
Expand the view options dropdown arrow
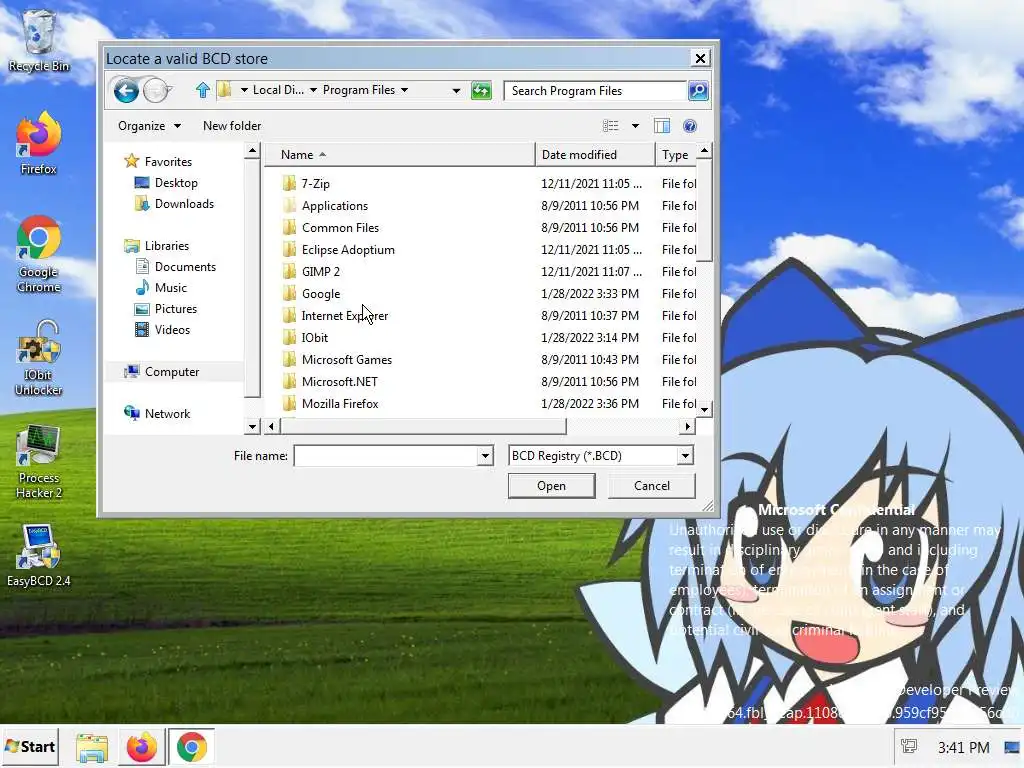[635, 126]
